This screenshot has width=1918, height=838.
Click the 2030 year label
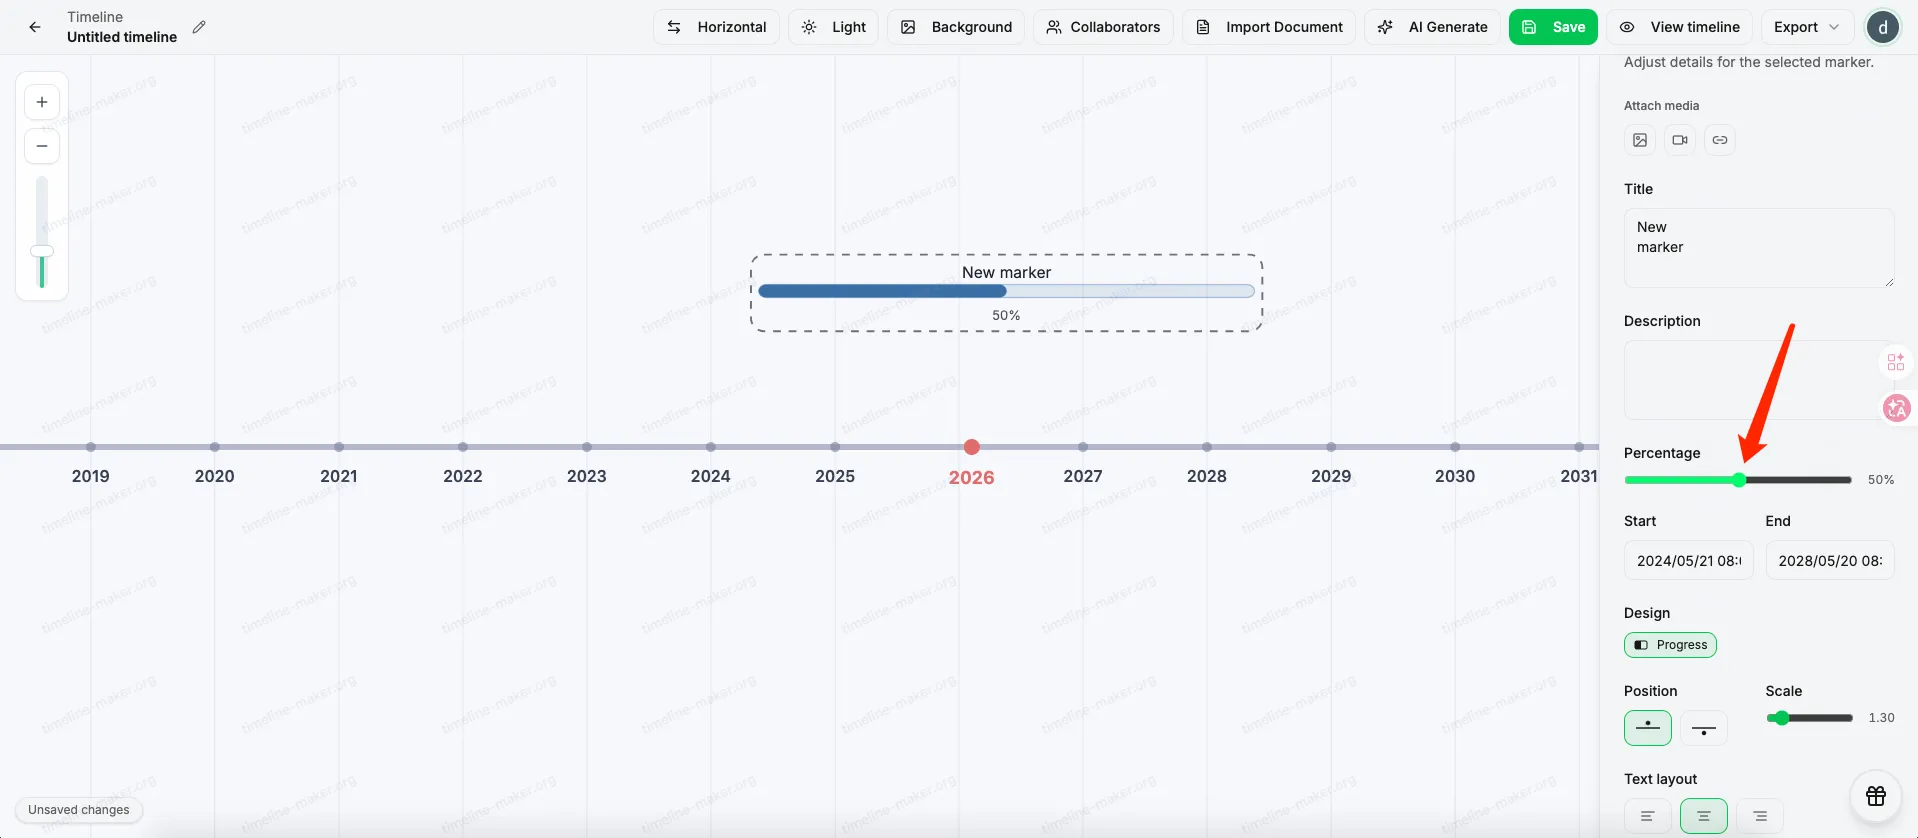pyautogui.click(x=1455, y=476)
